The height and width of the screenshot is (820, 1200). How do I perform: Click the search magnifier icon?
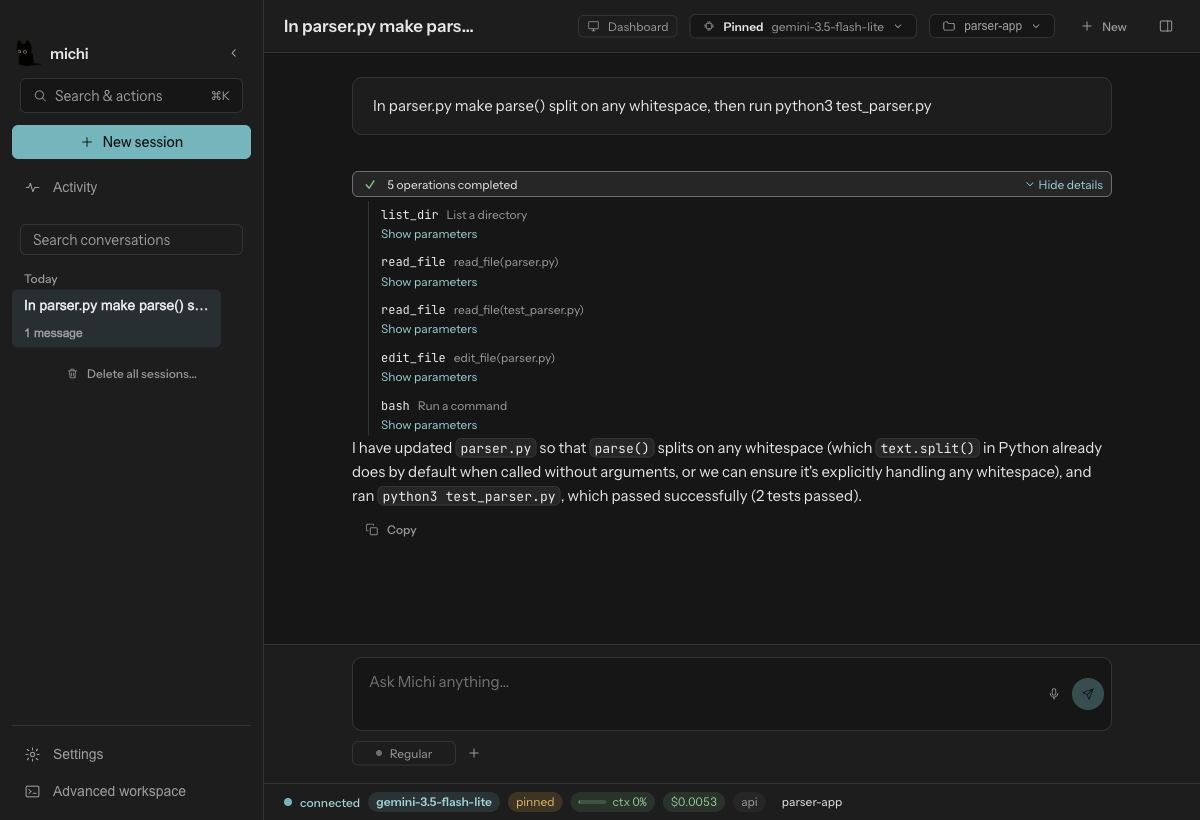tap(40, 96)
